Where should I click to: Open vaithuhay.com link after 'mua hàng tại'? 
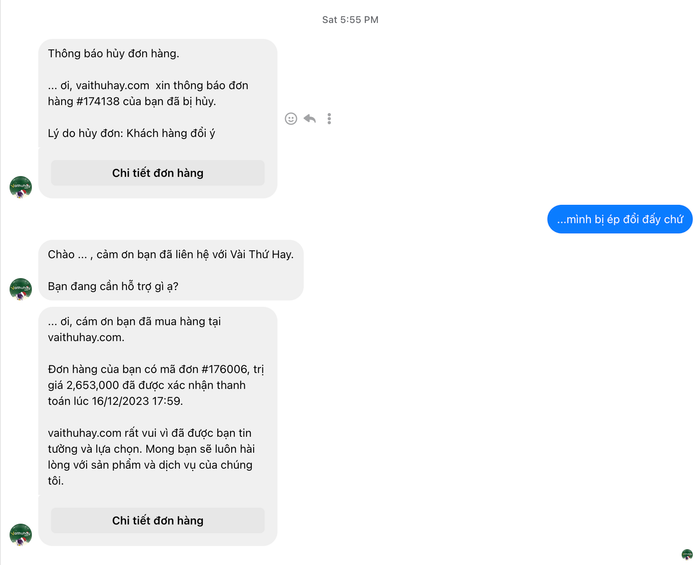tap(86, 337)
